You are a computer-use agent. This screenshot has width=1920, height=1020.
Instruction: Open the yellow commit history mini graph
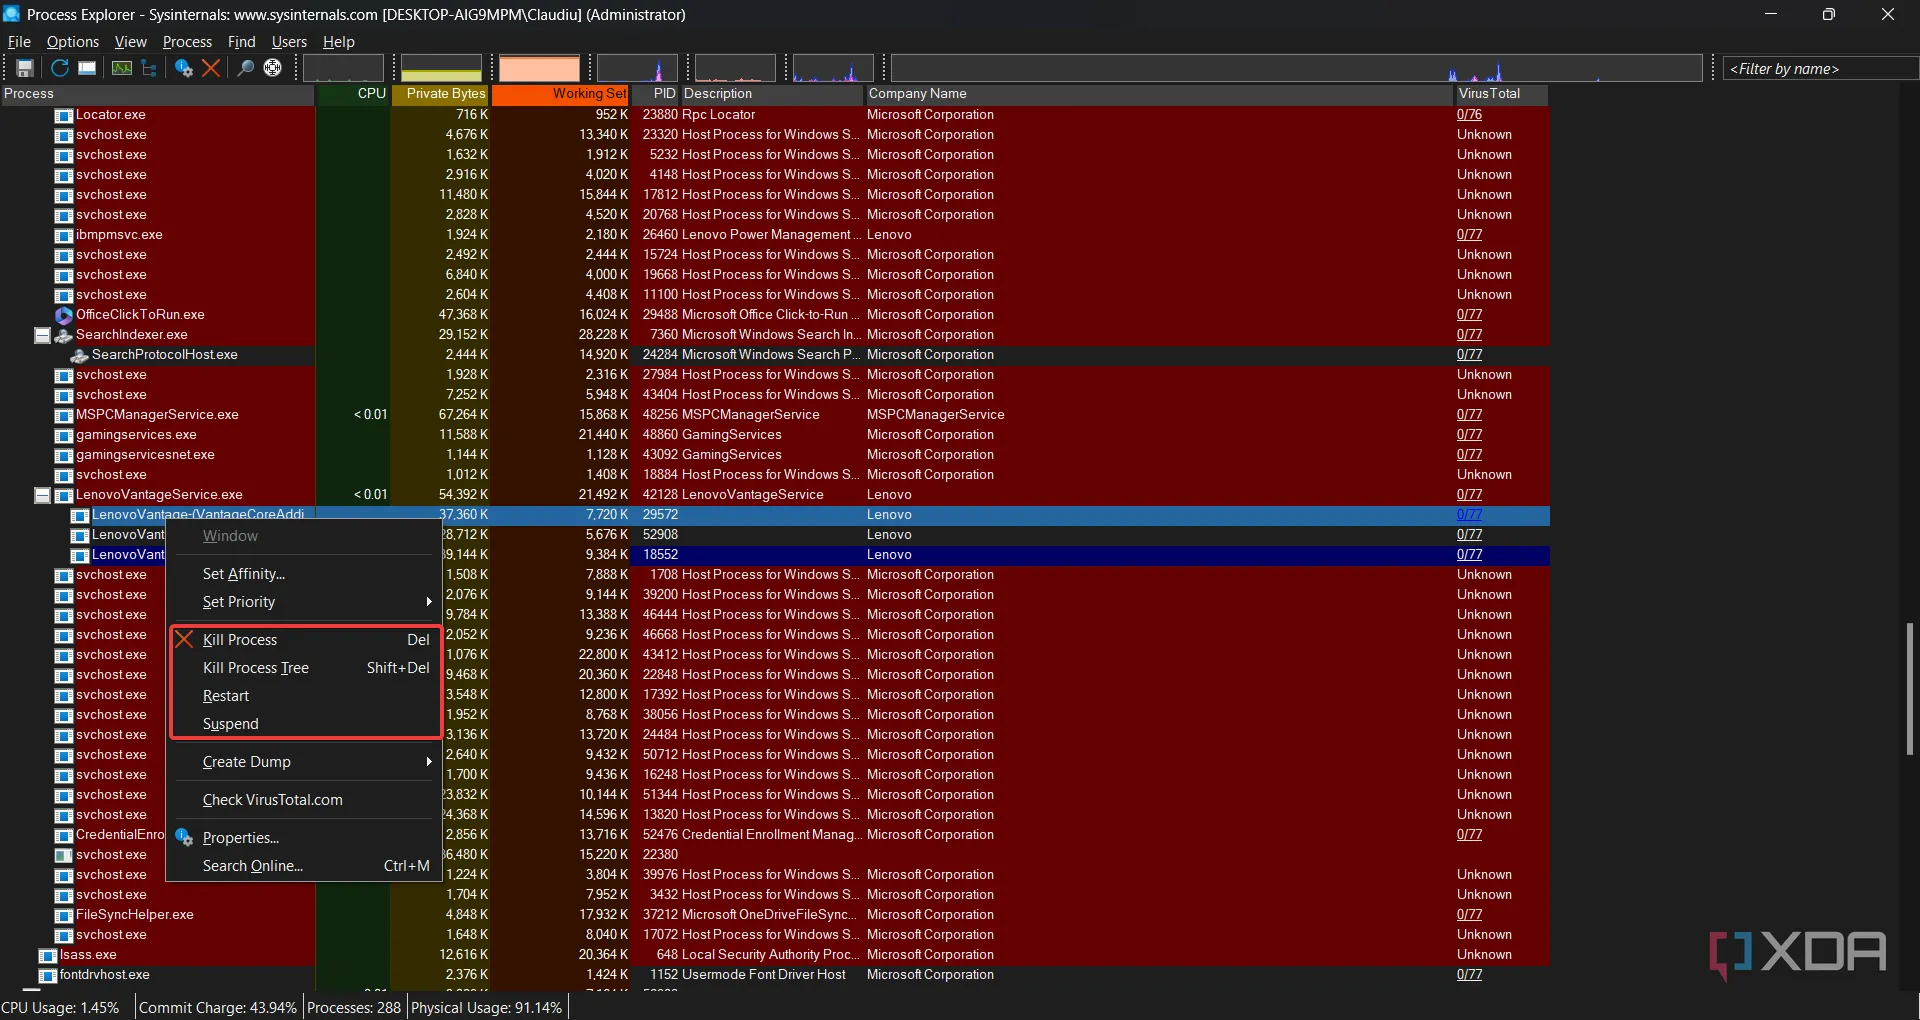click(441, 68)
